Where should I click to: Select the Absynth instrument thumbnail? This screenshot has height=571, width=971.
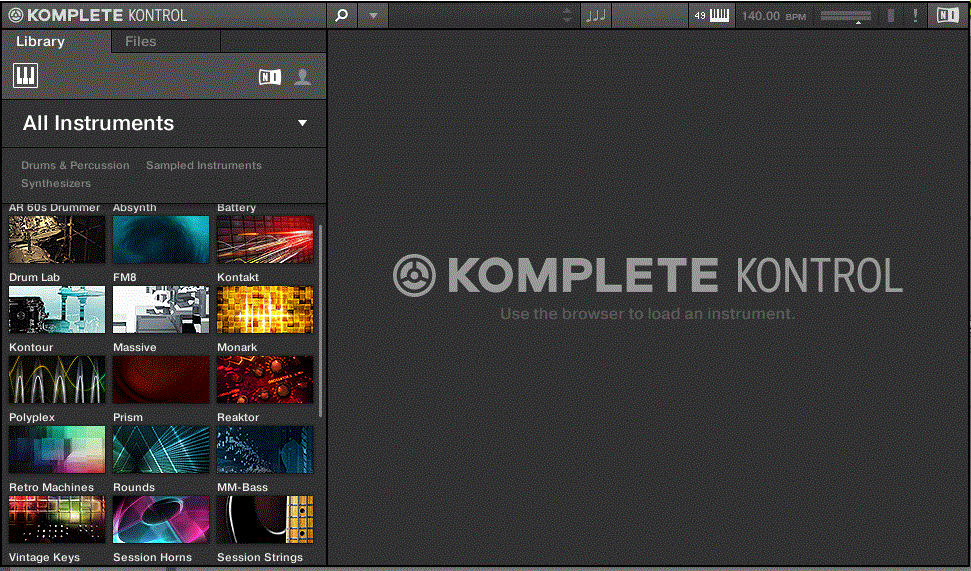click(161, 239)
